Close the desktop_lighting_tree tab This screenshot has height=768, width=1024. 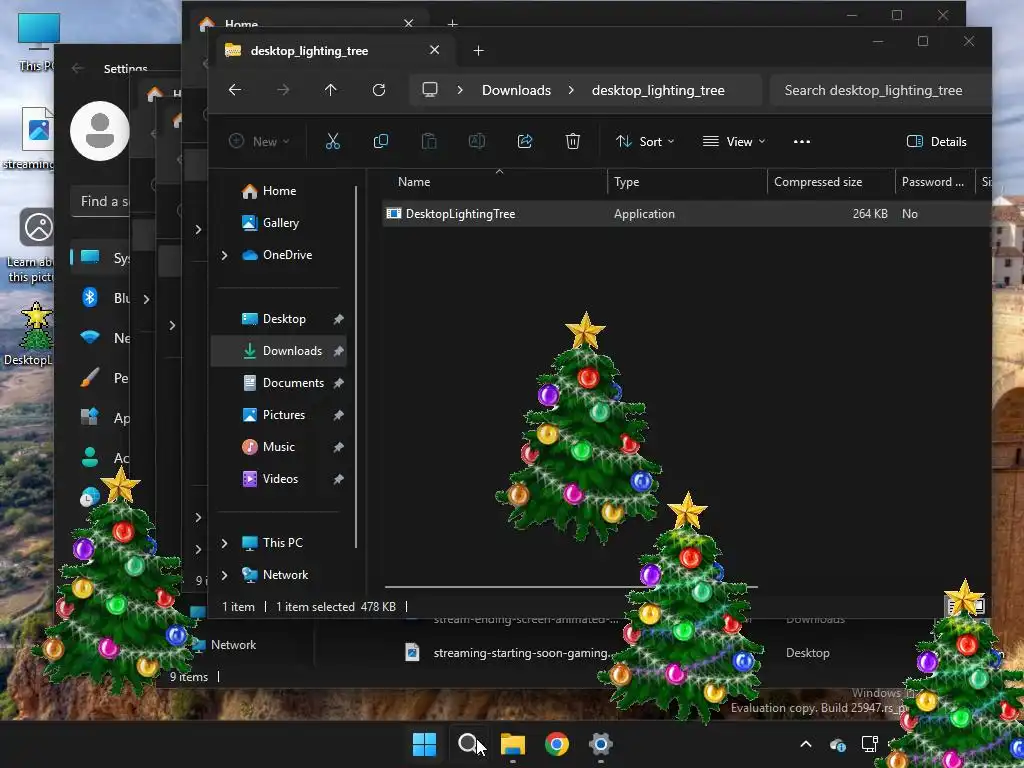pos(434,50)
